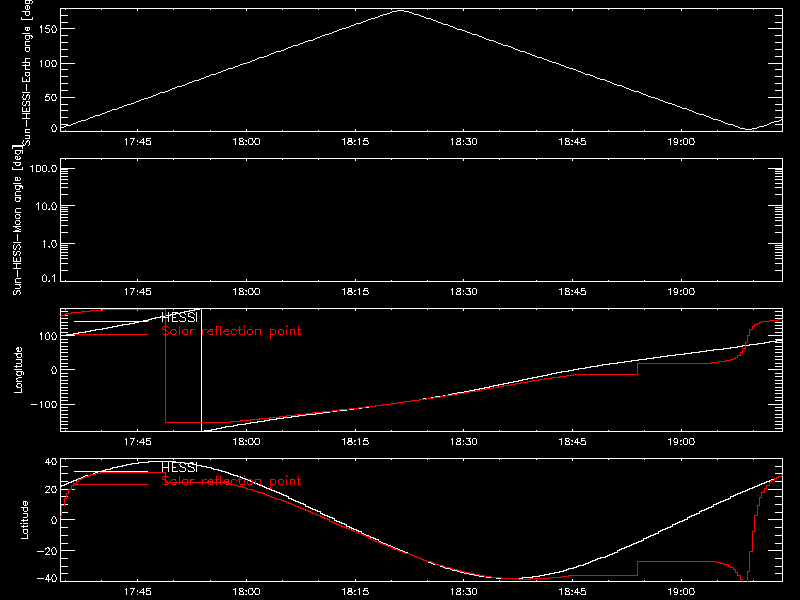800x600 pixels.
Task: Select 18:45 under the Longitude plot
Action: click(572, 442)
